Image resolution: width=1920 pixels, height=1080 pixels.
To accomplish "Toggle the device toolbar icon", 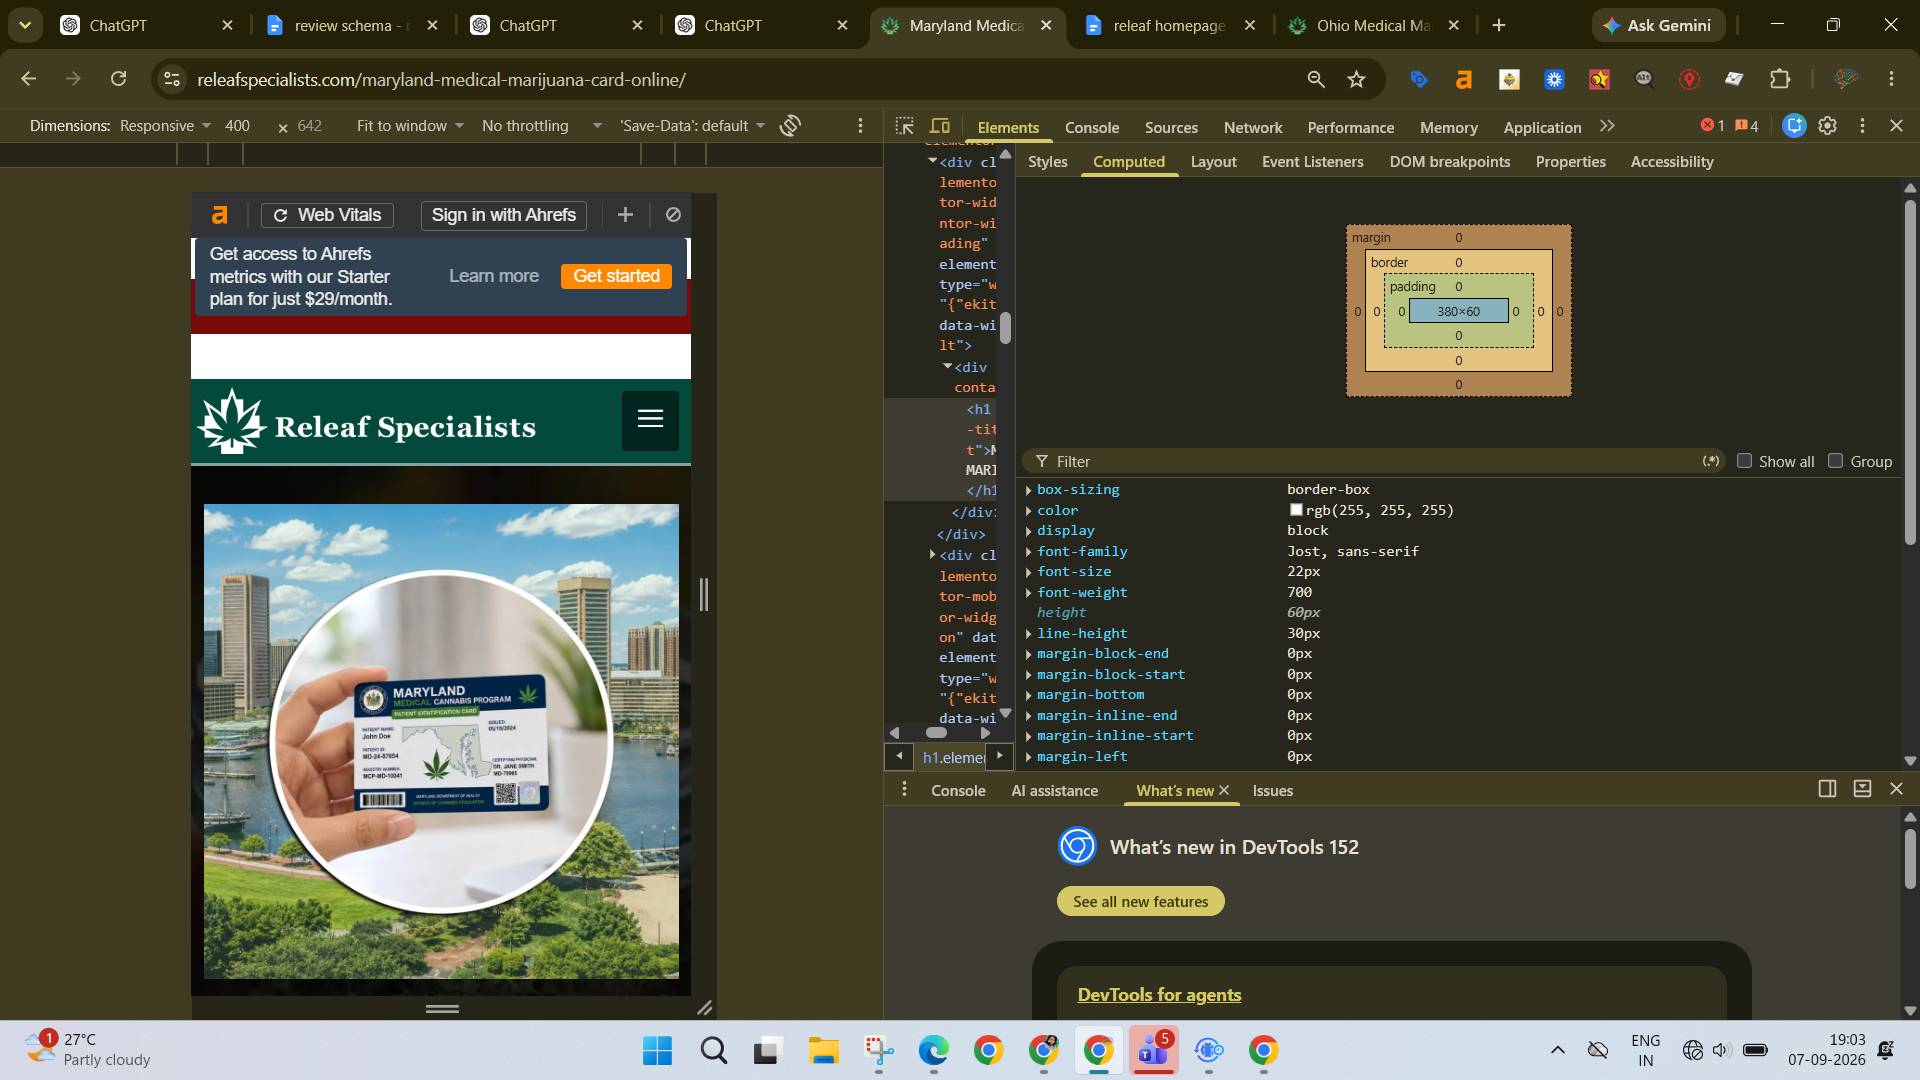I will click(940, 126).
